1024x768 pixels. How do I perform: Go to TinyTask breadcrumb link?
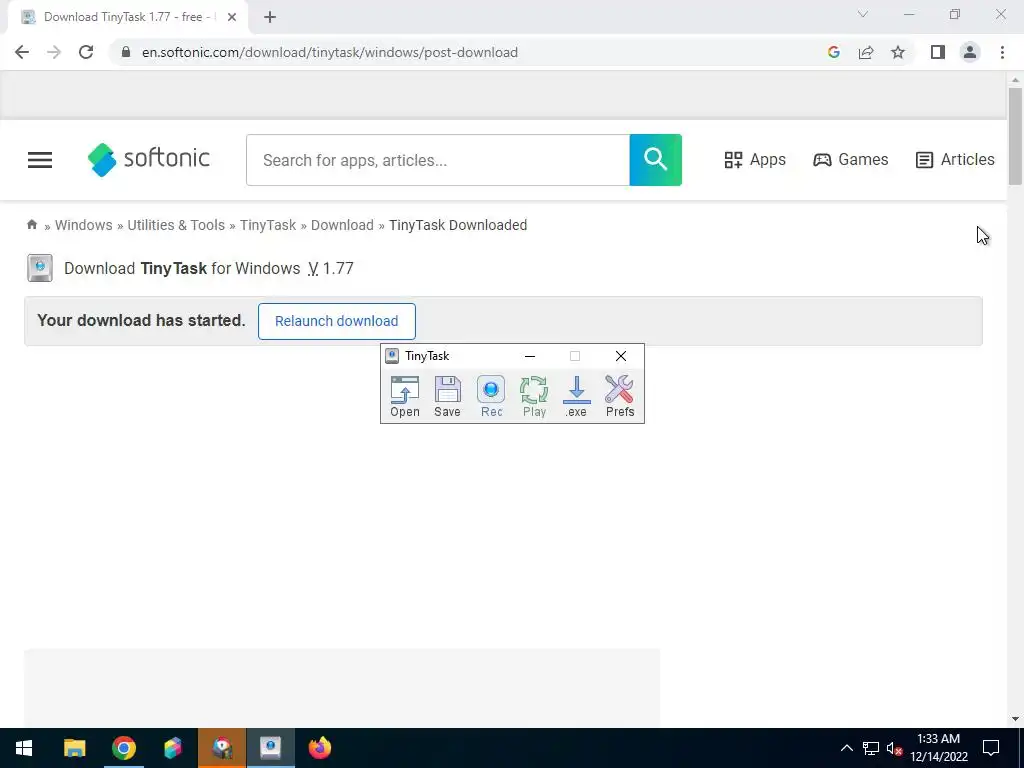(x=268, y=225)
